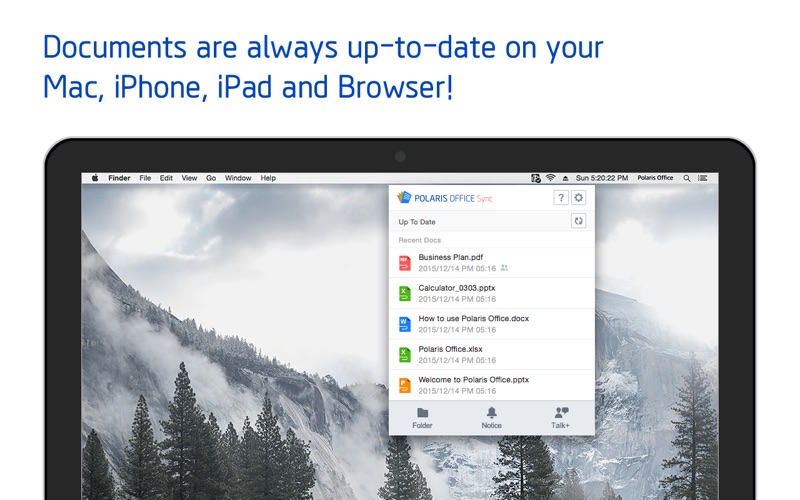
Task: Open the Notice bell tab
Action: [491, 418]
